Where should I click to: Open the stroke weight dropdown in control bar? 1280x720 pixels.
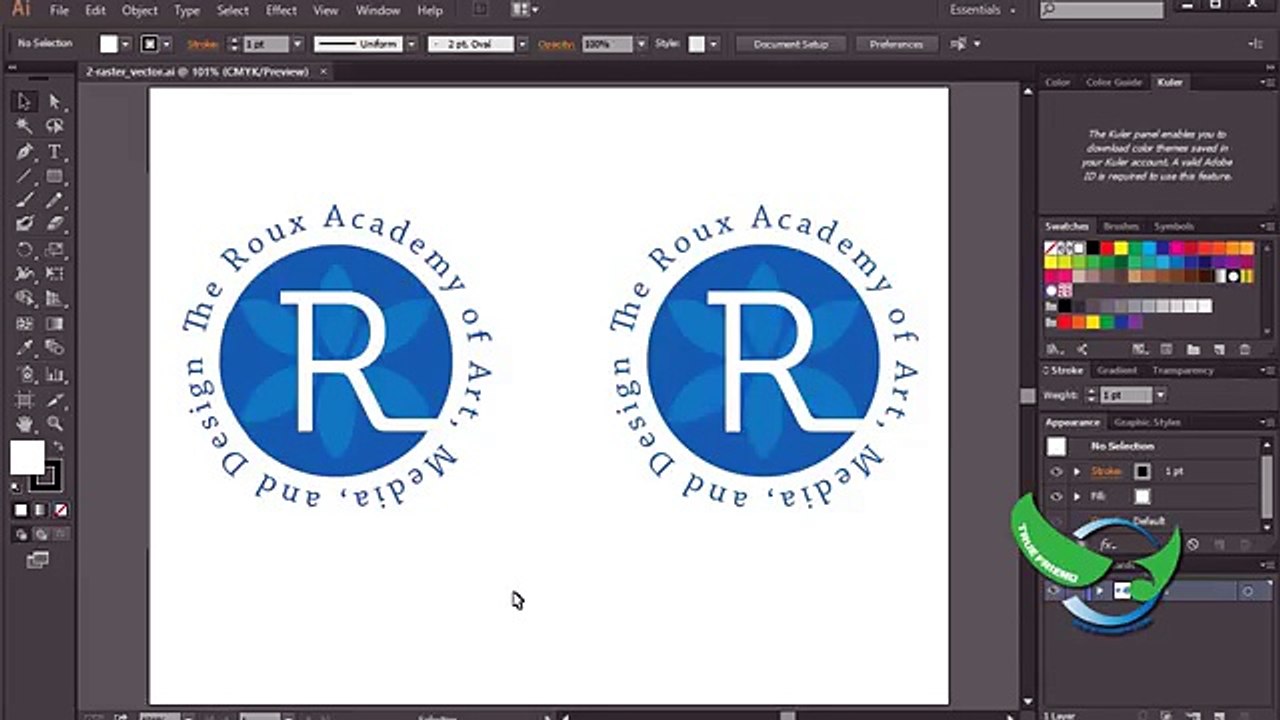click(x=297, y=44)
